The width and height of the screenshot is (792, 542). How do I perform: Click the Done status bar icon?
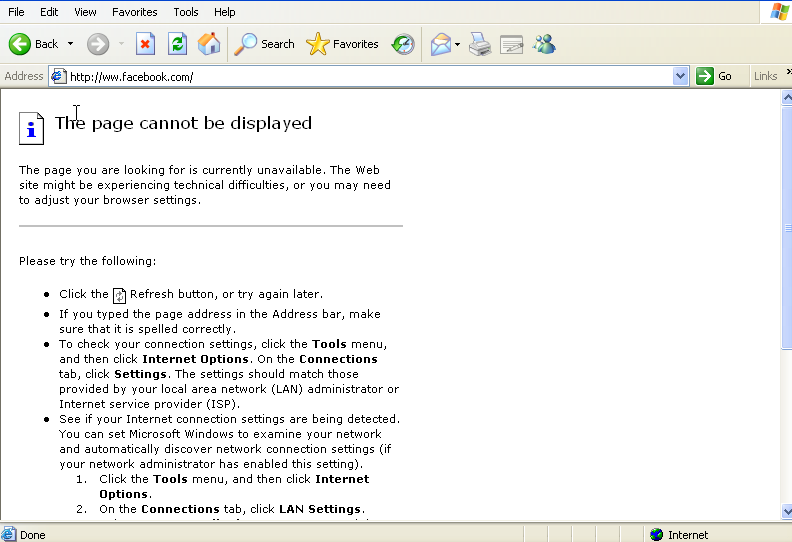tap(9, 534)
